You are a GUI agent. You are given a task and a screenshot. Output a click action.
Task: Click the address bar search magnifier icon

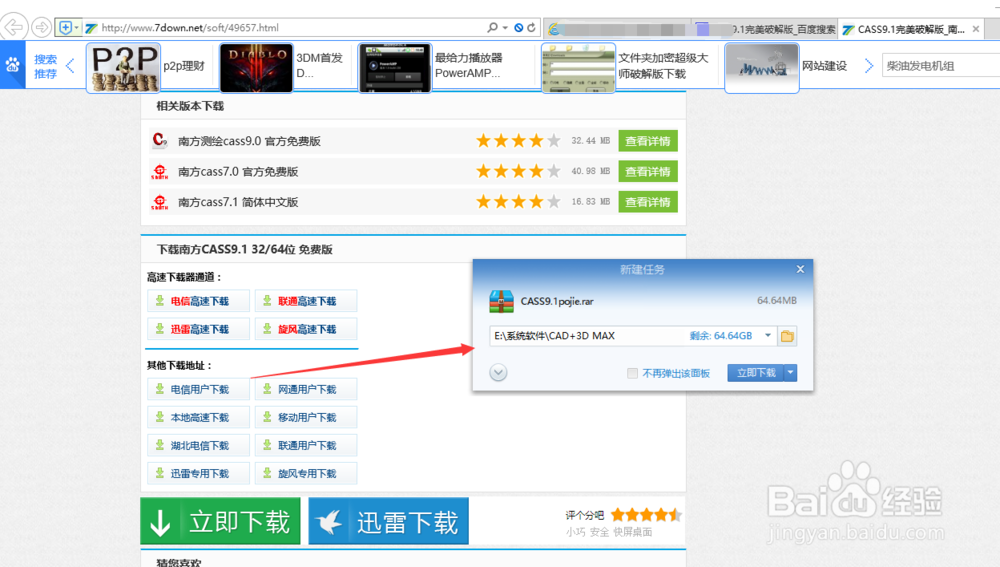[x=492, y=27]
